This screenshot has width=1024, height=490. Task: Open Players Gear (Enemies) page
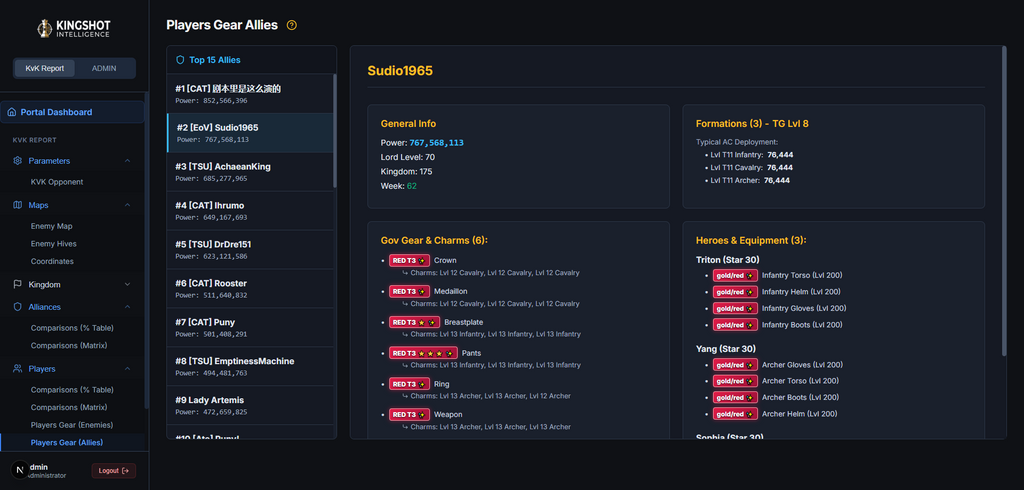73,425
